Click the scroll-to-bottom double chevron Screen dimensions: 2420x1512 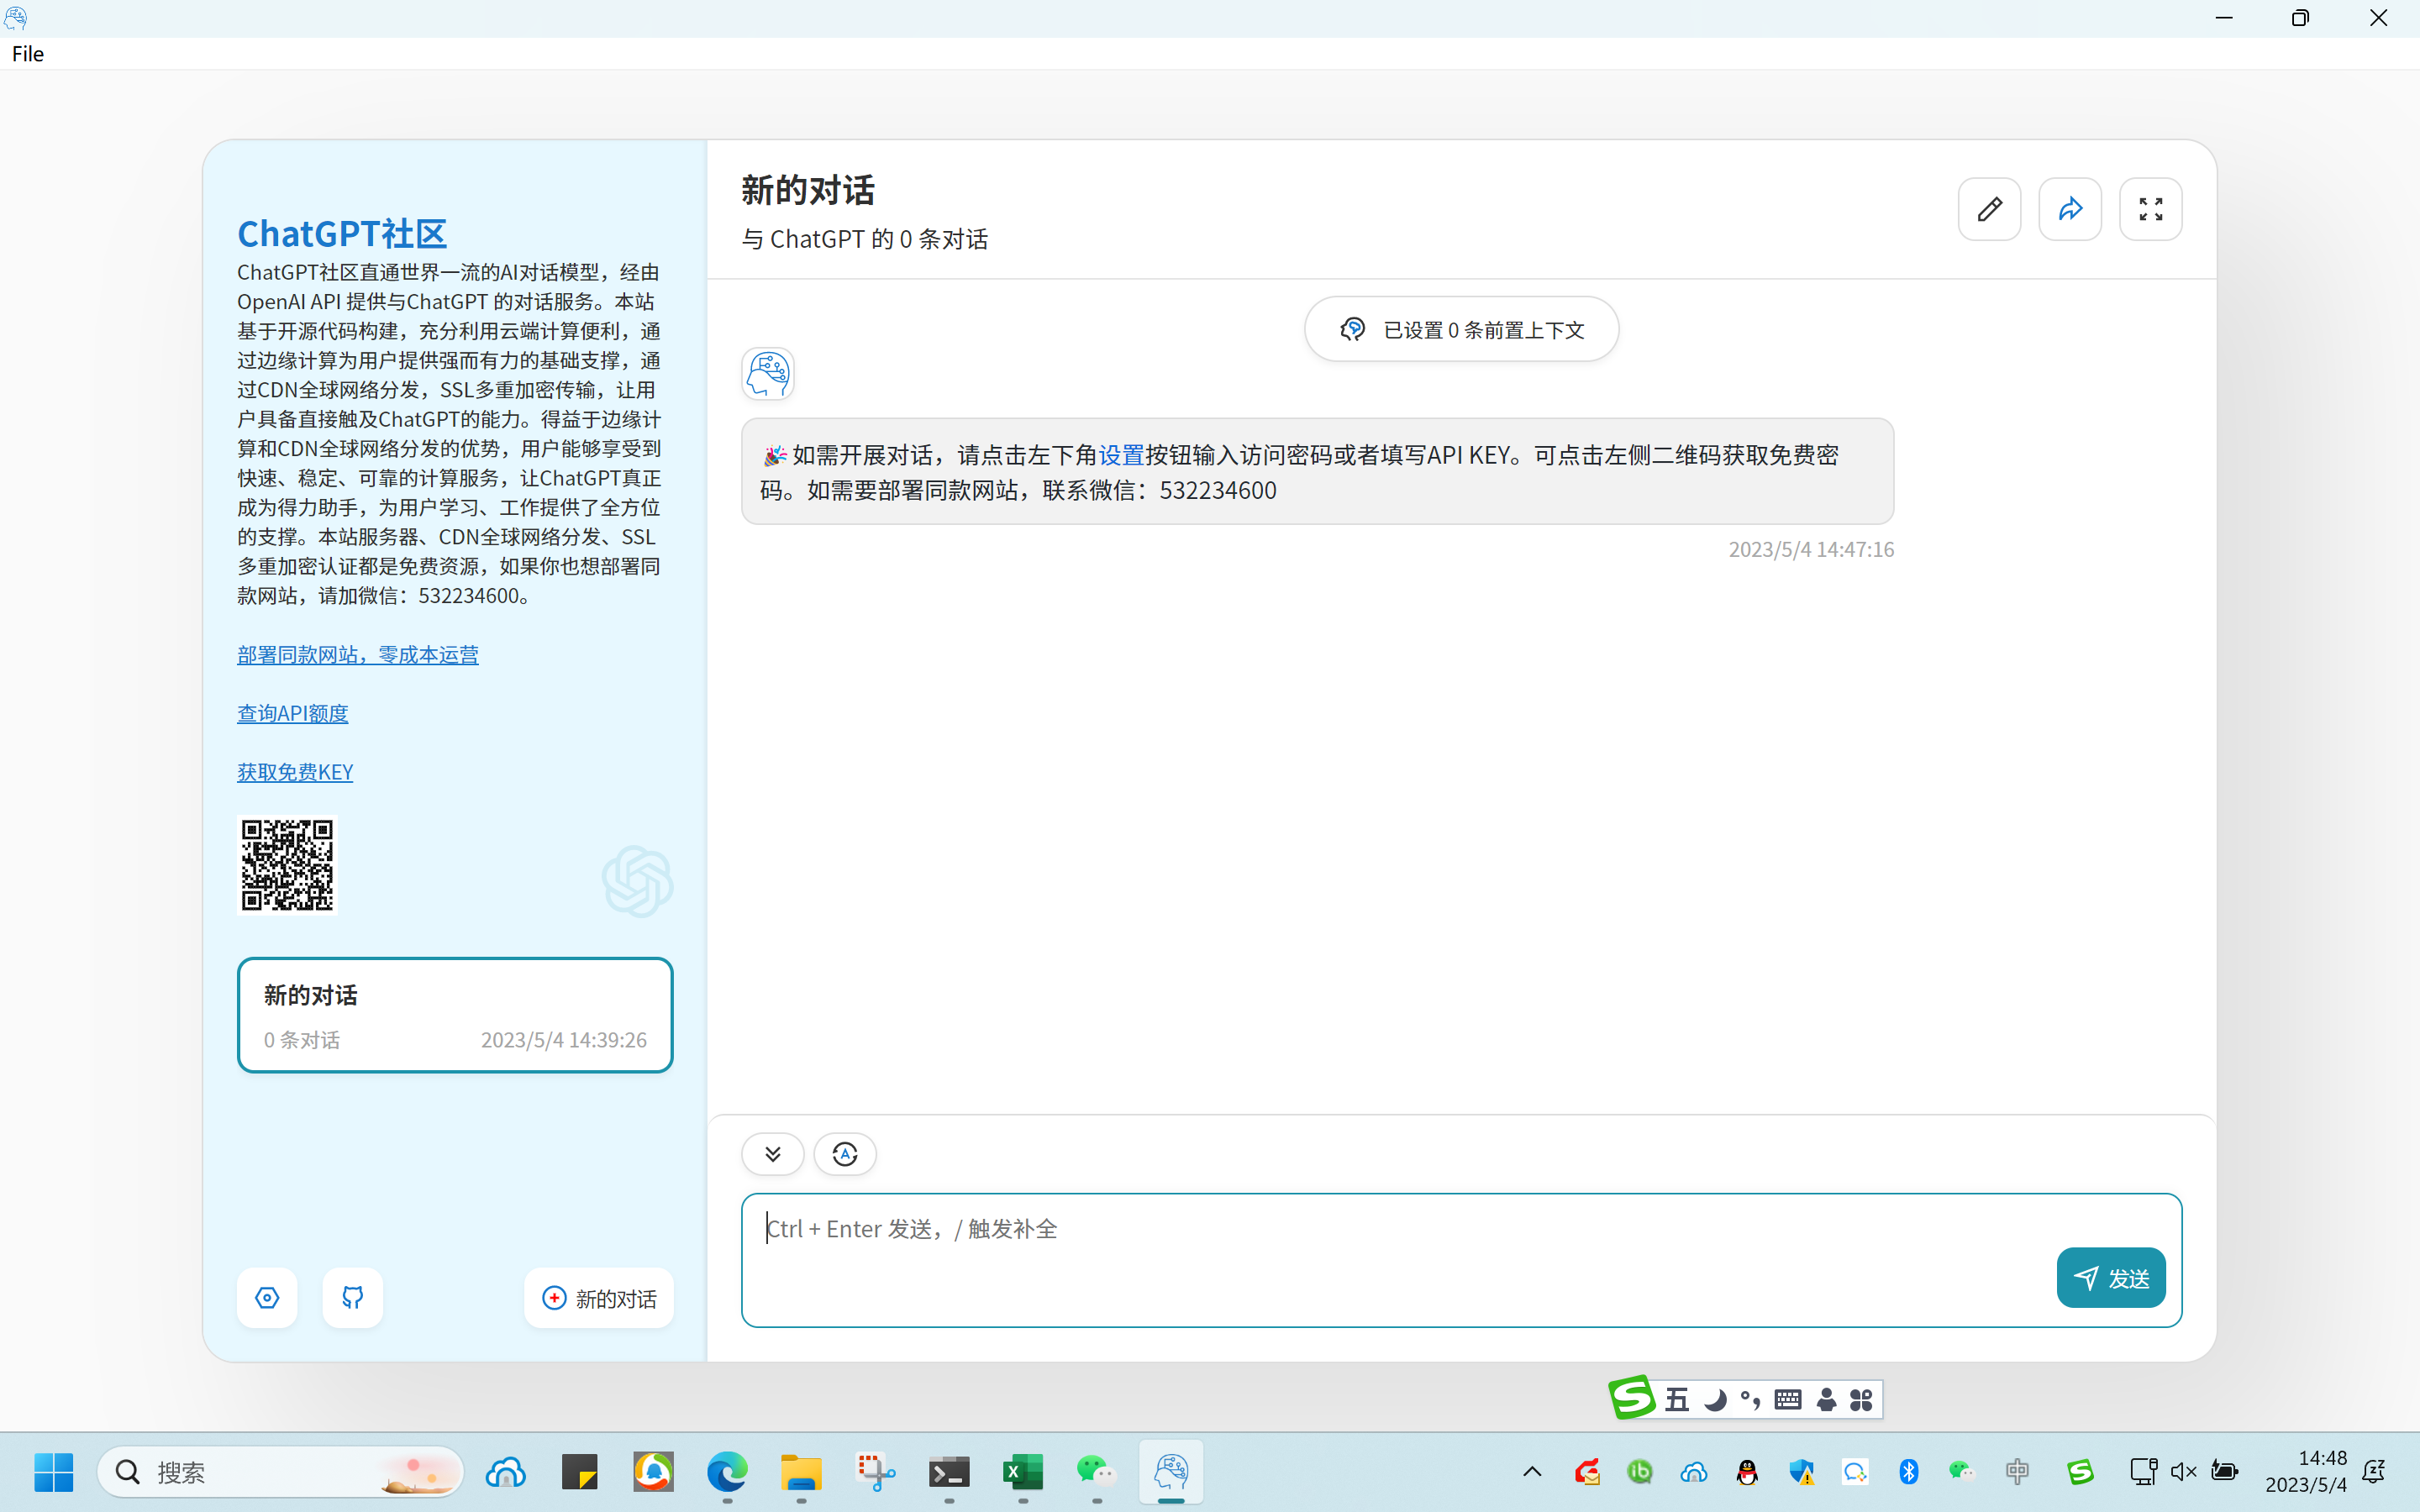pos(772,1154)
